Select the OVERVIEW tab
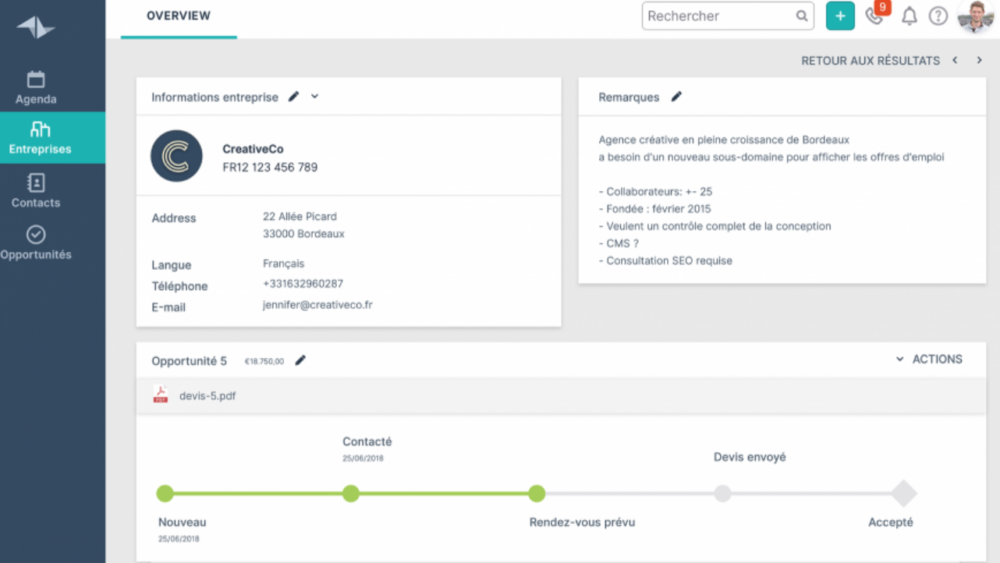The height and width of the screenshot is (563, 1000). tap(178, 16)
